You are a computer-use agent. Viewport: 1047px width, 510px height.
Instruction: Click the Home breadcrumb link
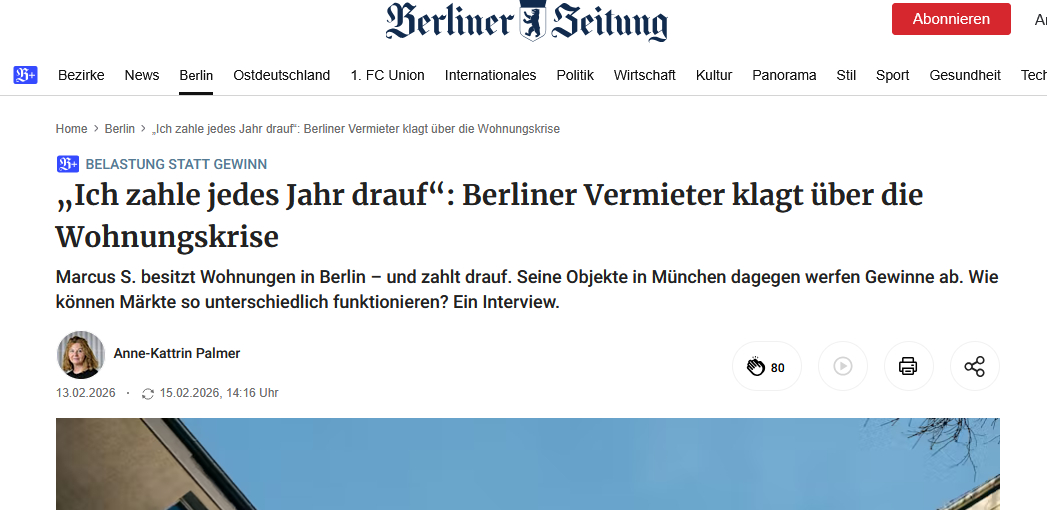click(x=72, y=129)
